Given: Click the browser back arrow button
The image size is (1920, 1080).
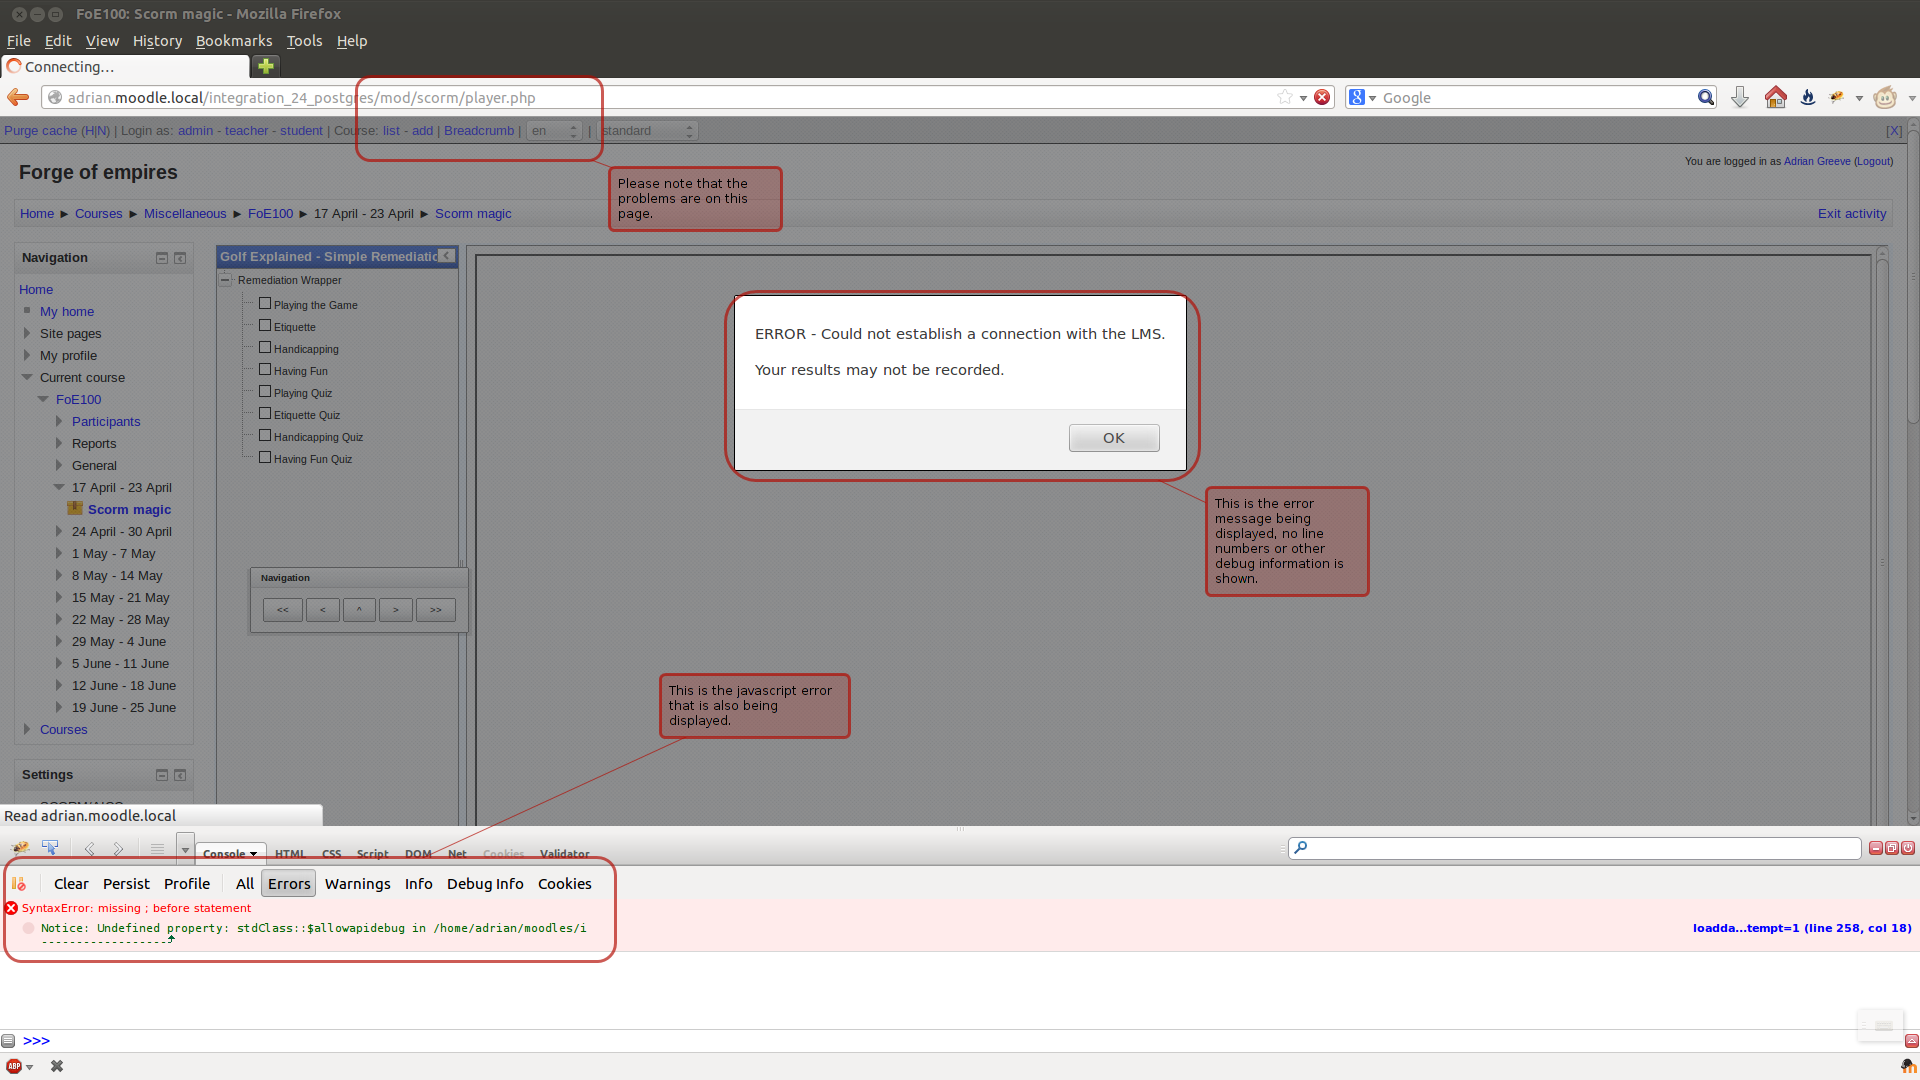Looking at the screenshot, I should 18,97.
